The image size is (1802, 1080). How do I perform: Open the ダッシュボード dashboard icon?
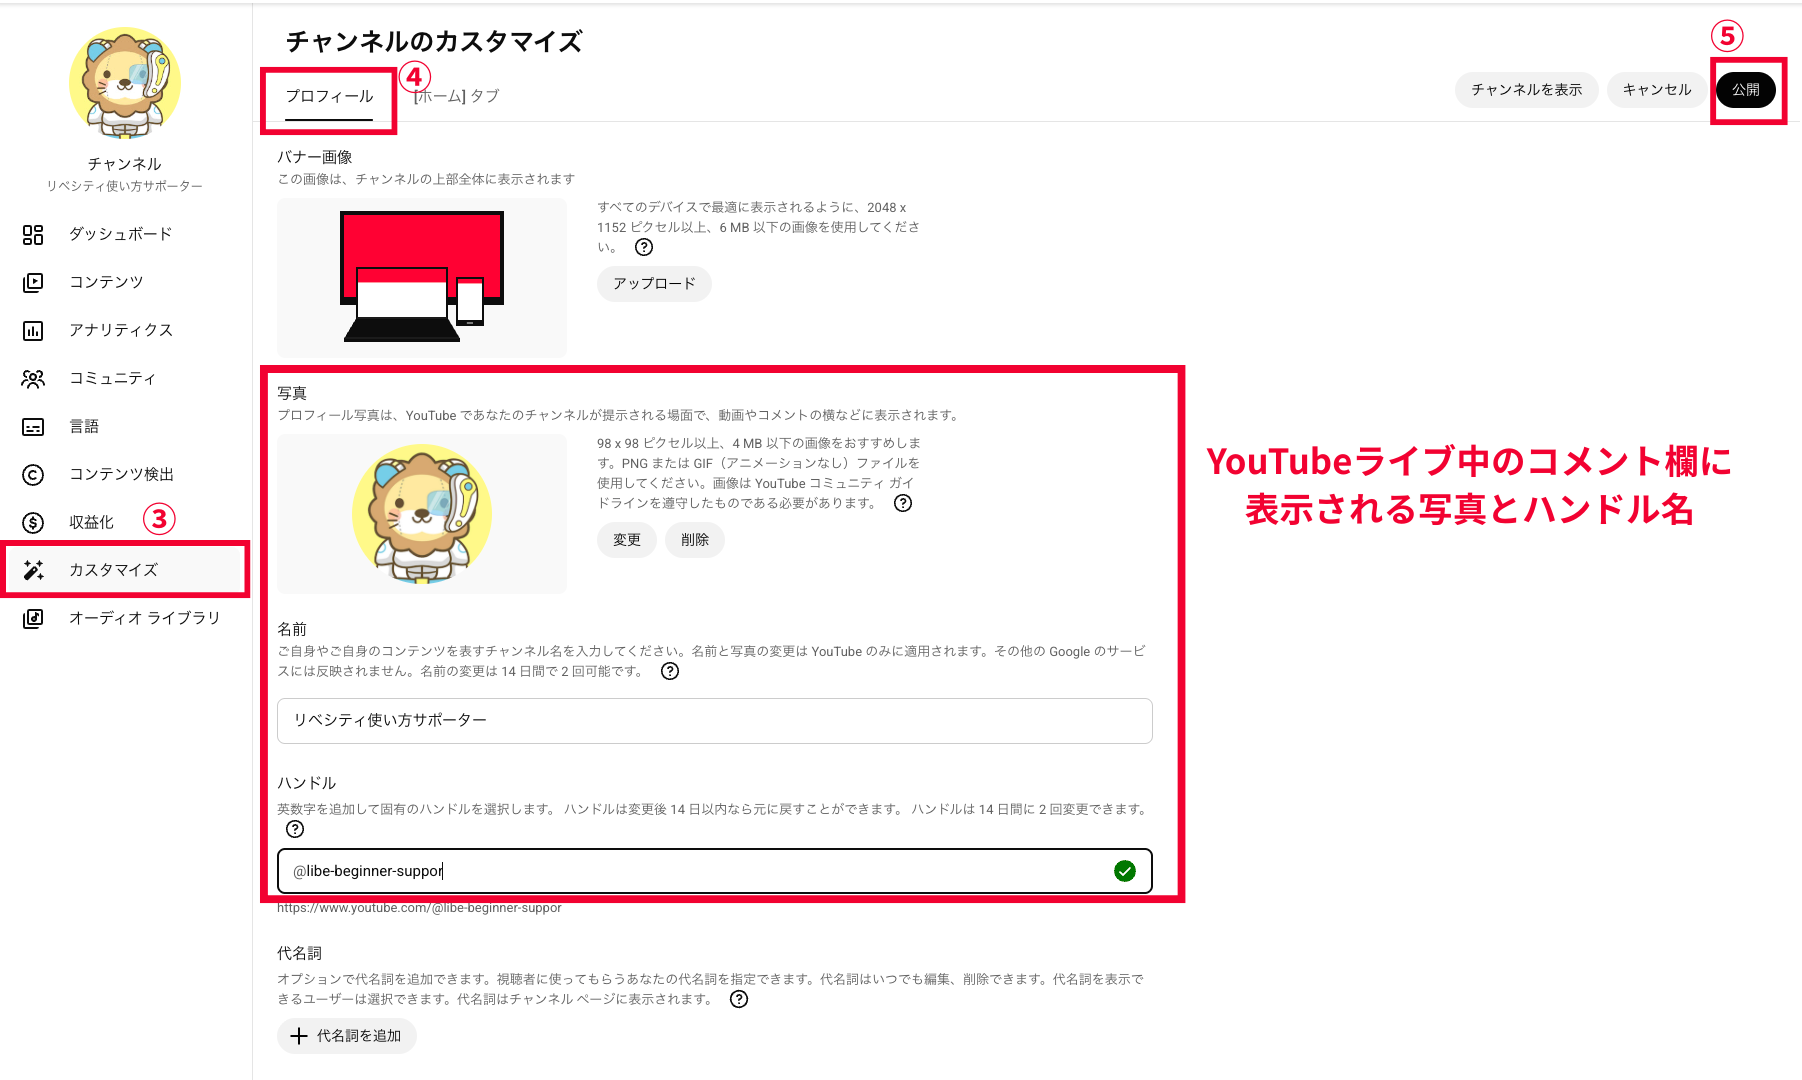pos(33,234)
